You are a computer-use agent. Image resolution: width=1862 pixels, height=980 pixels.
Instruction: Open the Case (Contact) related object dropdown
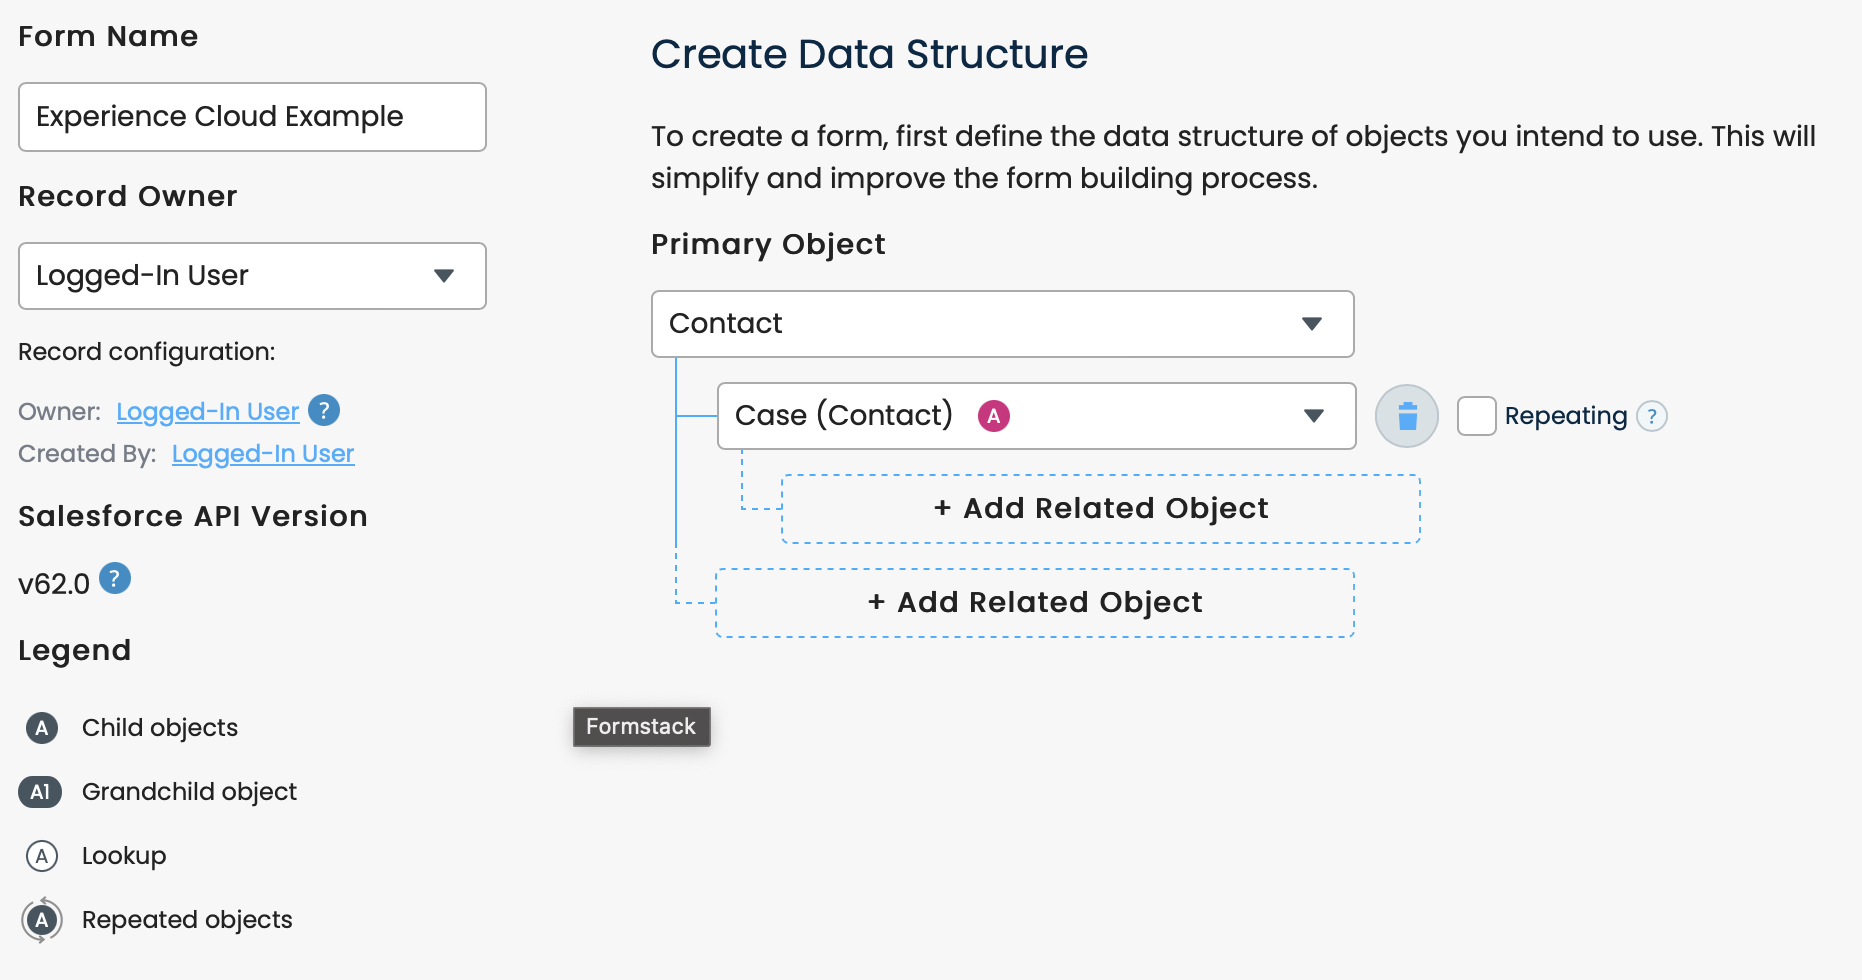tap(1036, 416)
